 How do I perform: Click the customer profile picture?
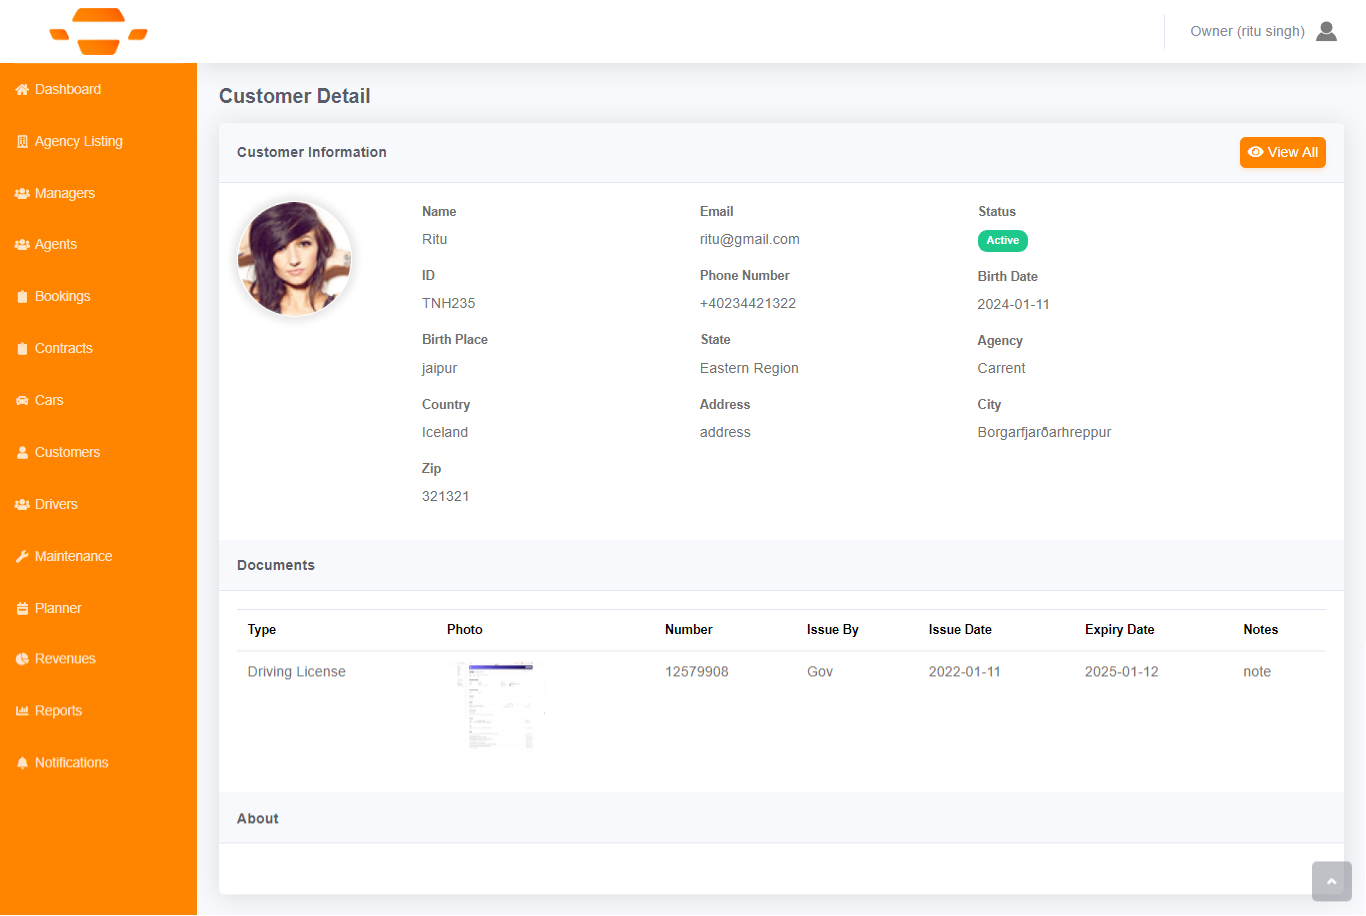coord(294,259)
